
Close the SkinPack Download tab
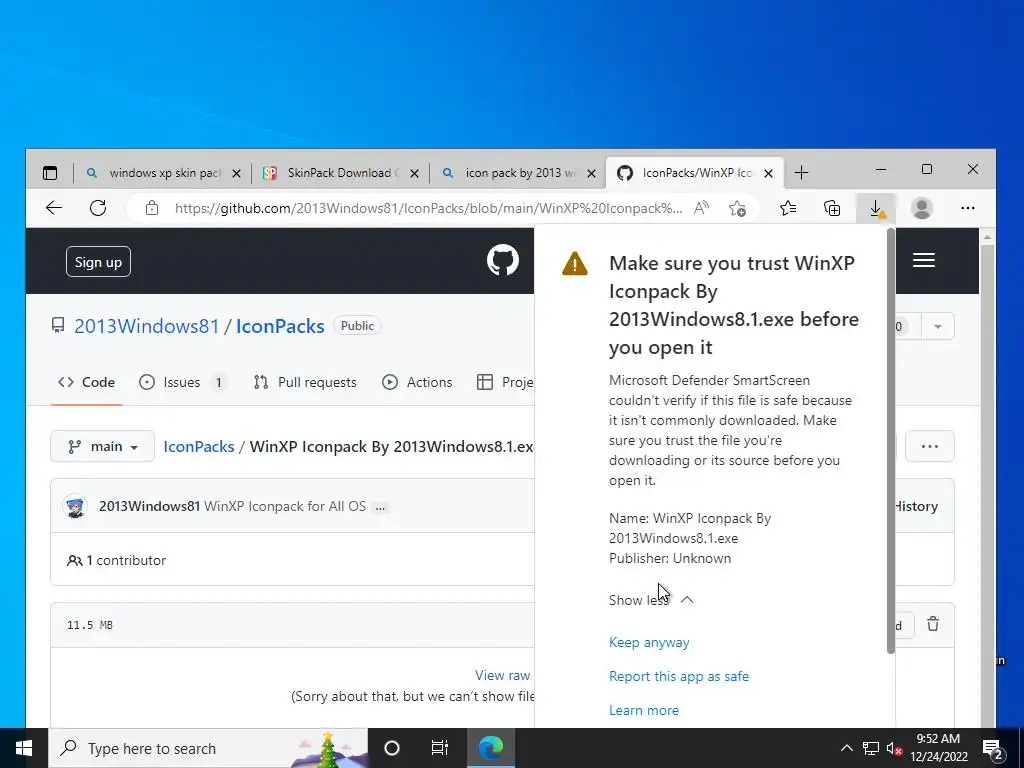coord(414,174)
